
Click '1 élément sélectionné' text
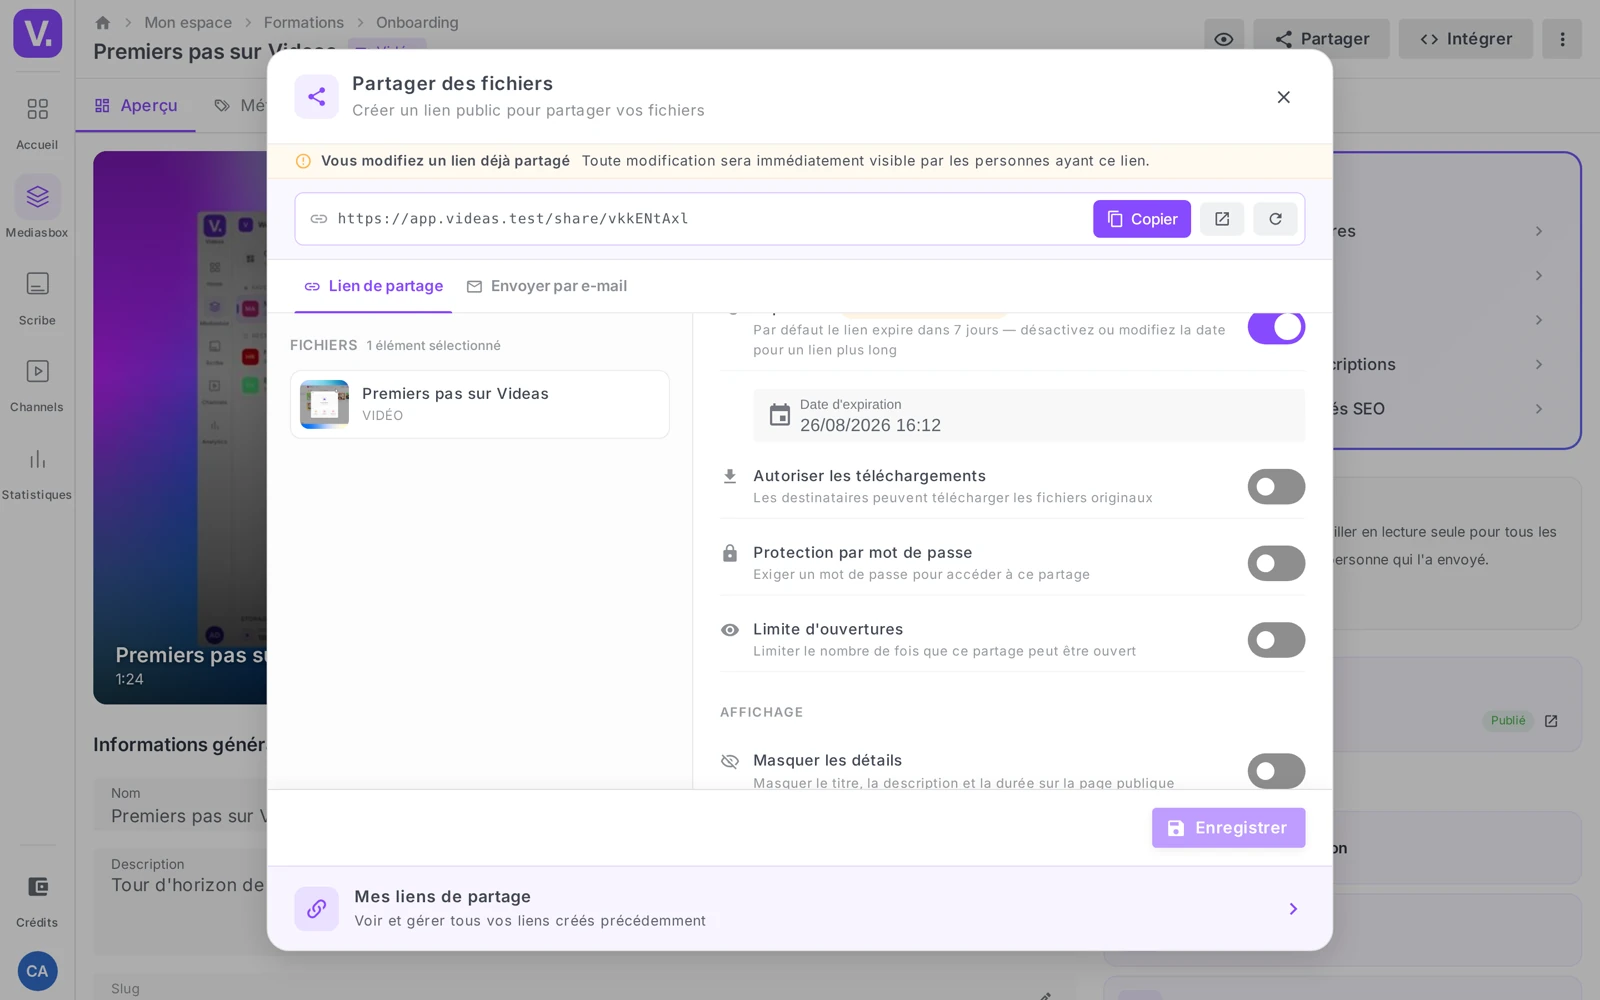(433, 346)
